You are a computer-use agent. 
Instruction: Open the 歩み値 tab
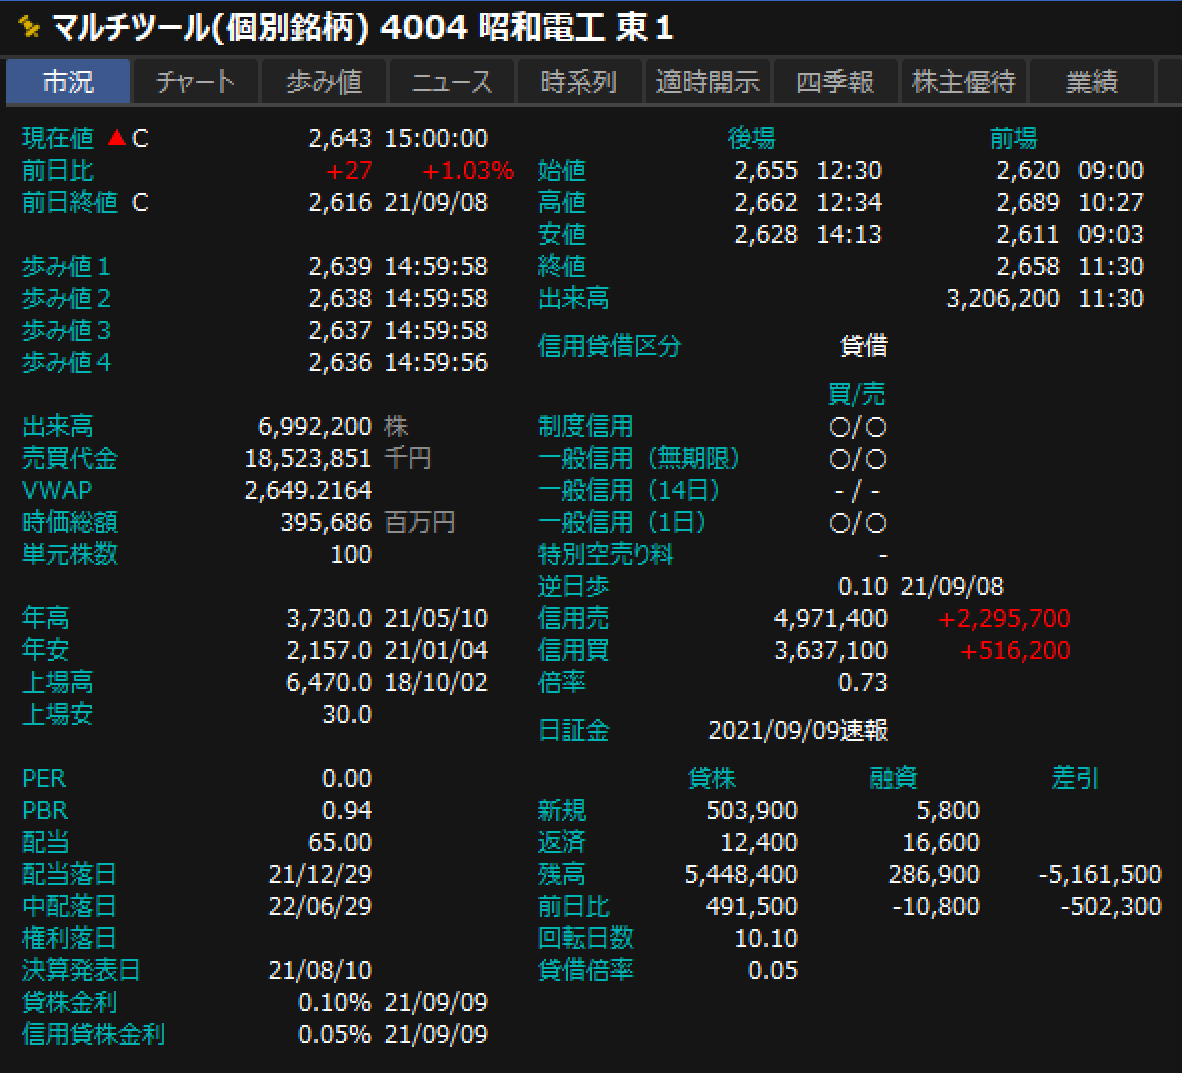[x=323, y=81]
